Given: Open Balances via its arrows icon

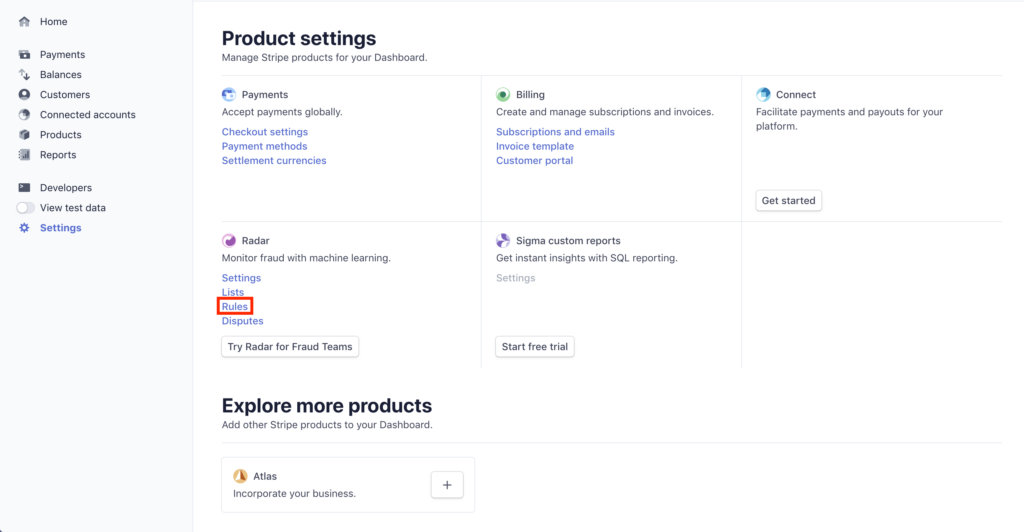Looking at the screenshot, I should 24,74.
